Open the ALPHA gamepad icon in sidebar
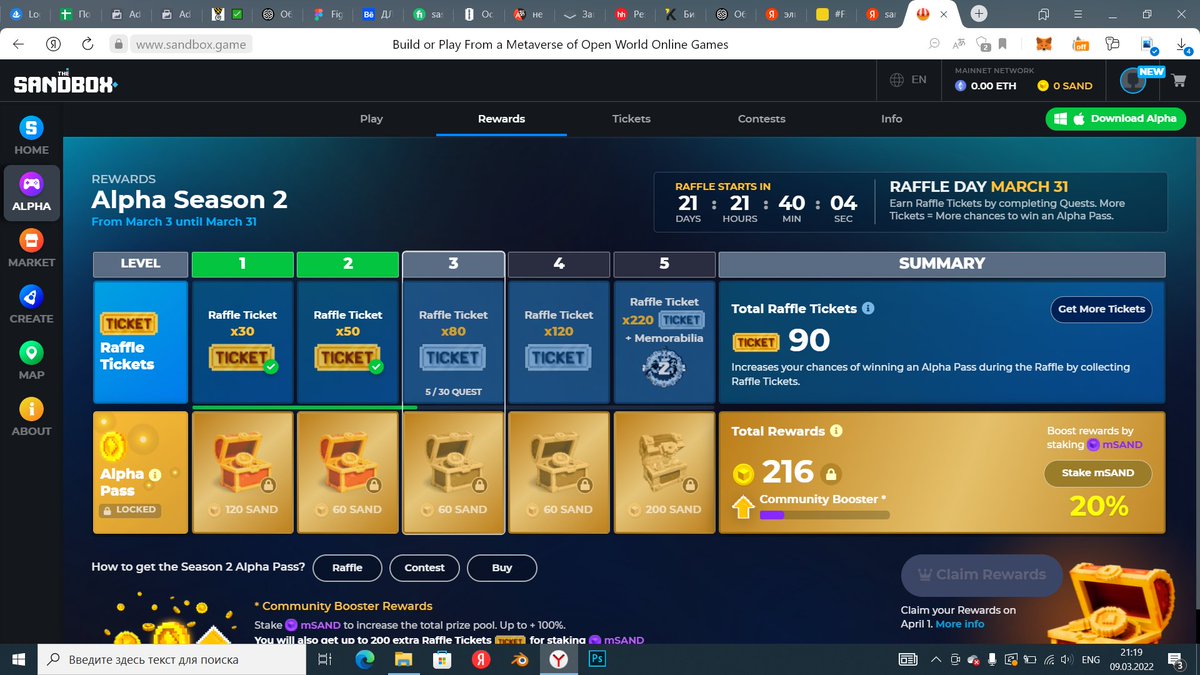 [31, 184]
